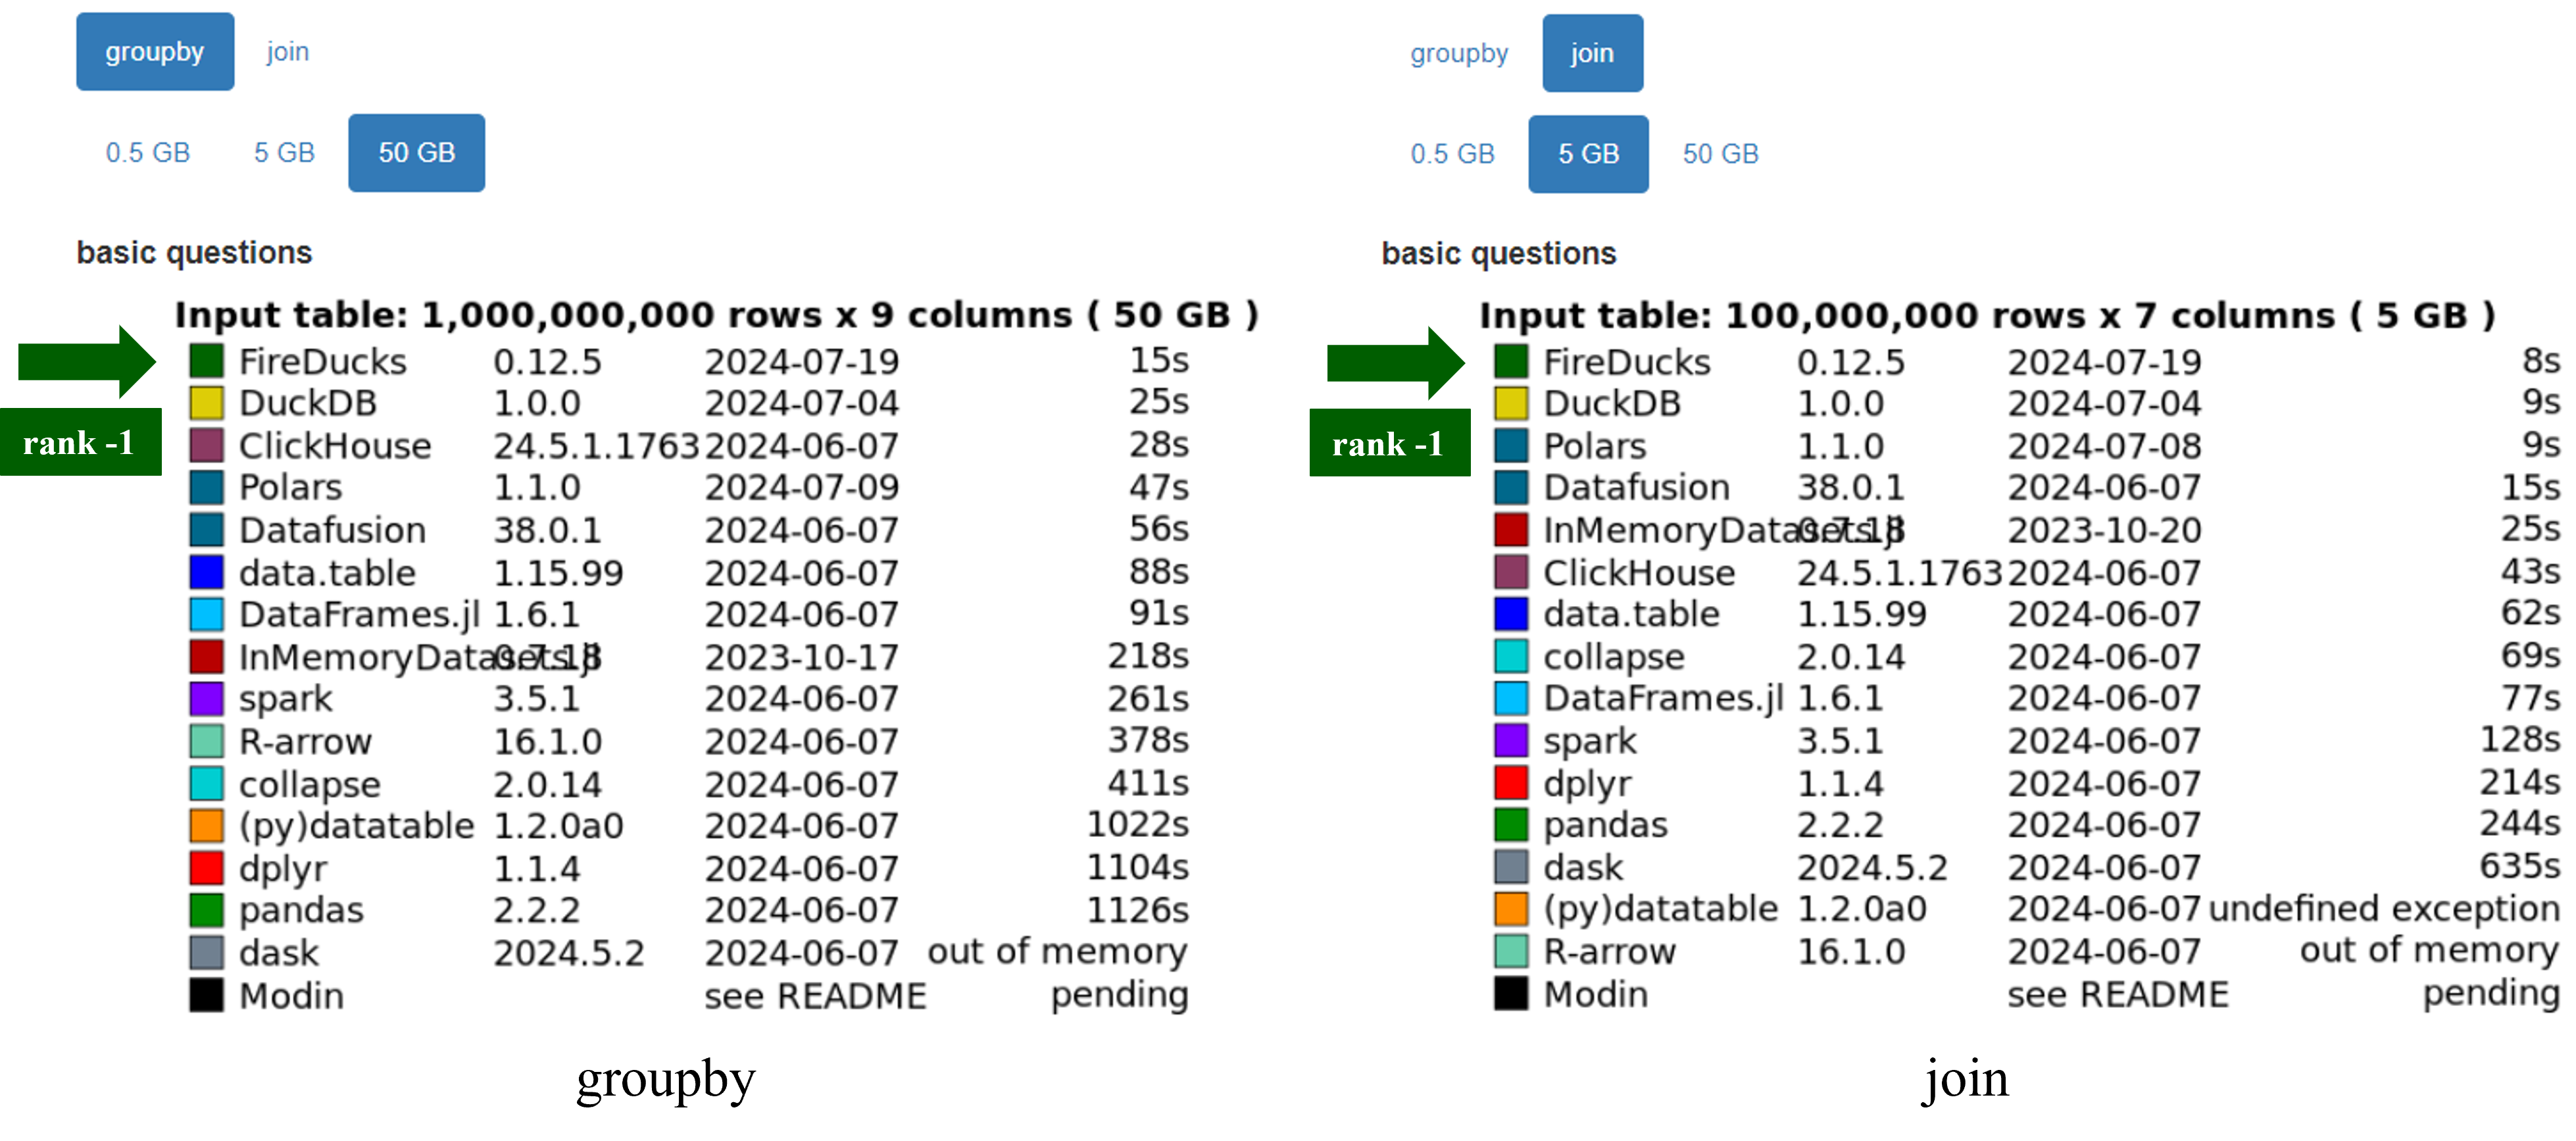Select the 50 GB dataset size
The height and width of the screenshot is (1141, 2576).
tap(416, 152)
